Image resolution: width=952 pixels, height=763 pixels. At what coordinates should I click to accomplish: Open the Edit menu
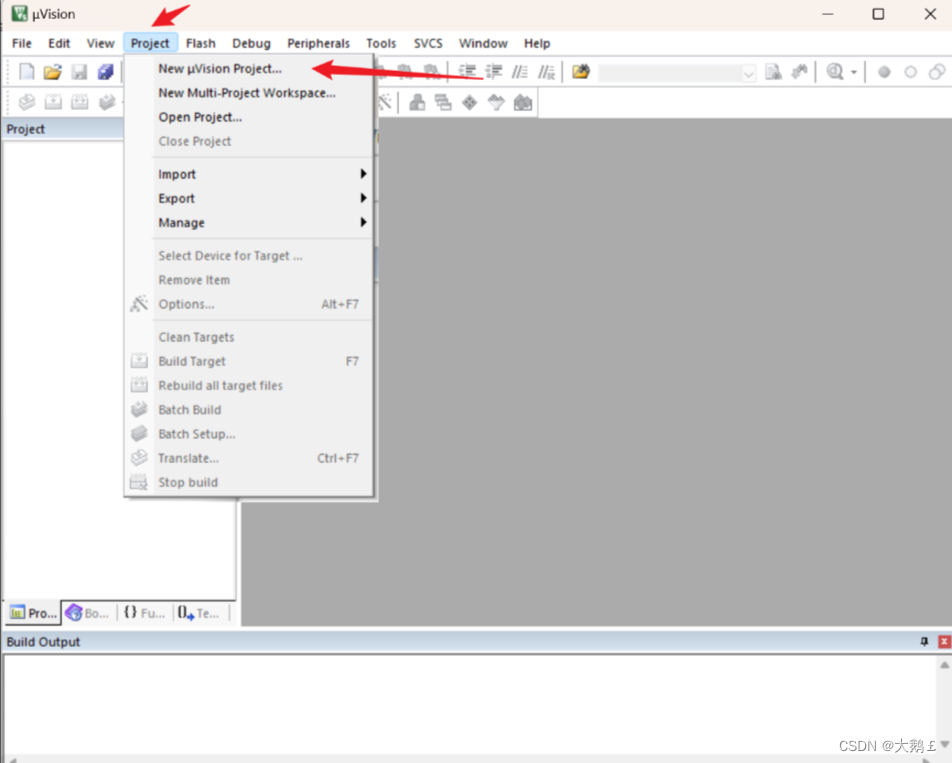[59, 43]
